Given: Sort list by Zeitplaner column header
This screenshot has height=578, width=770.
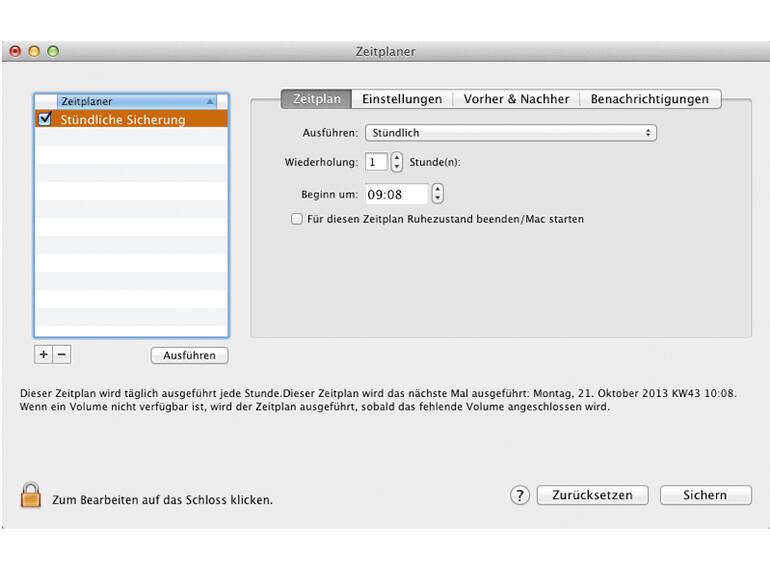Looking at the screenshot, I should [137, 101].
